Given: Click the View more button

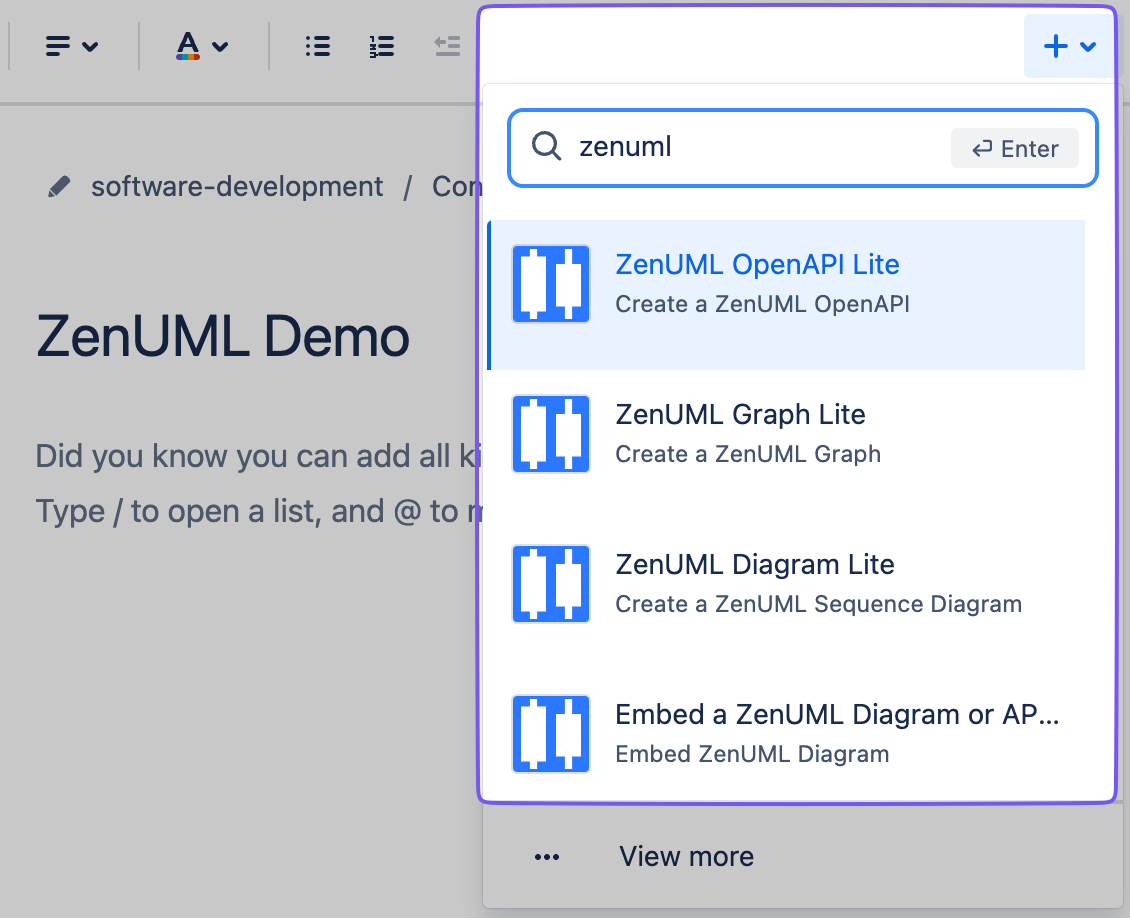Looking at the screenshot, I should tap(686, 856).
